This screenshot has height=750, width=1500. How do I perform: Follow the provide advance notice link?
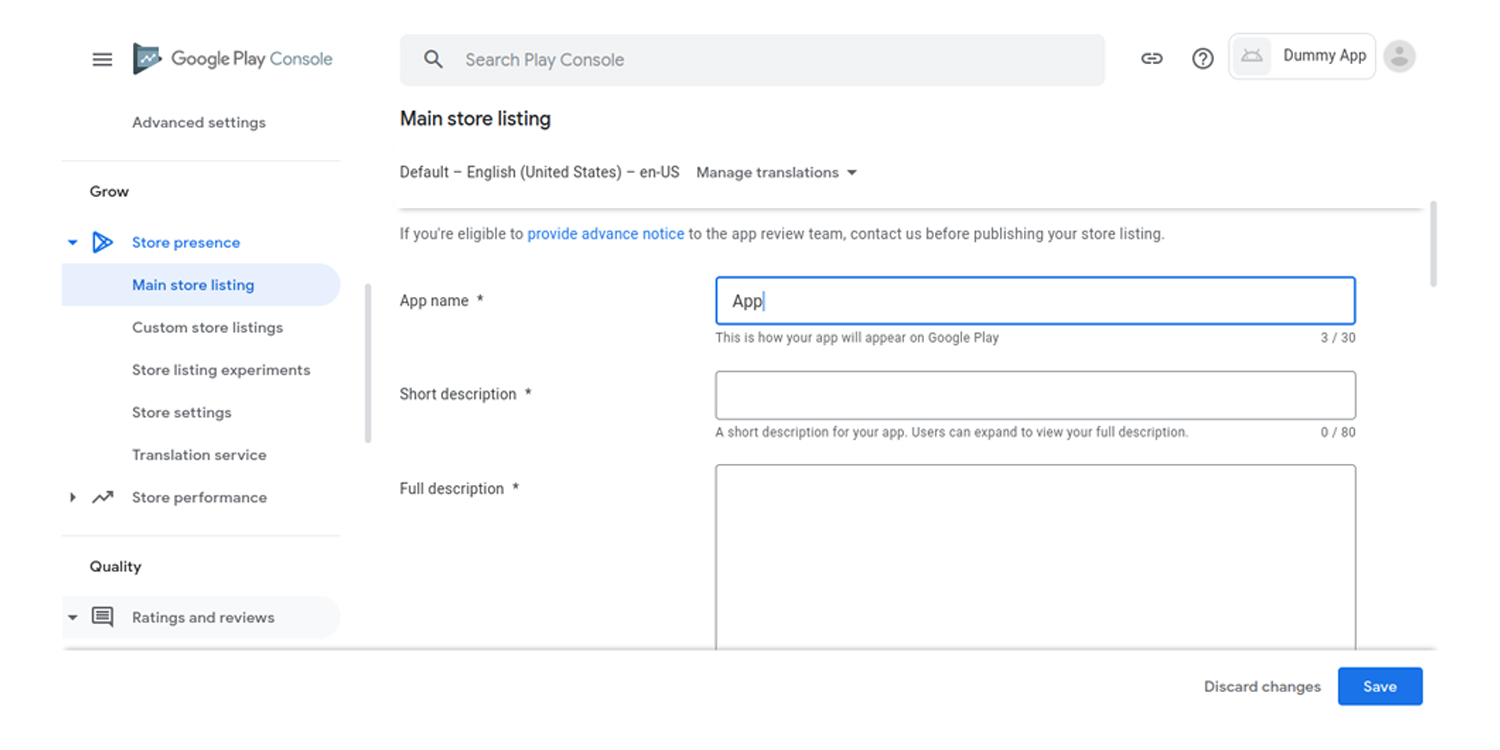click(x=605, y=234)
